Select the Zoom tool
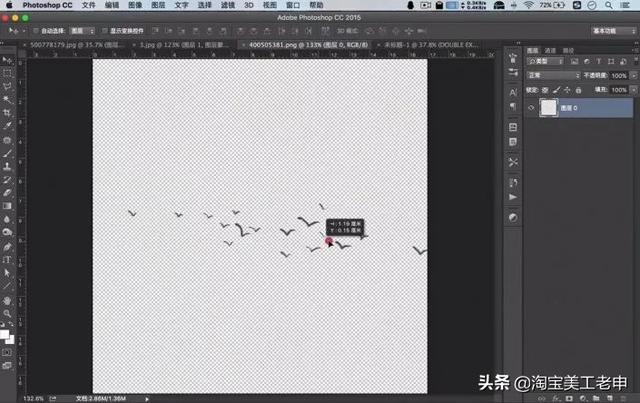Viewport: 640px width, 403px height. (7, 314)
